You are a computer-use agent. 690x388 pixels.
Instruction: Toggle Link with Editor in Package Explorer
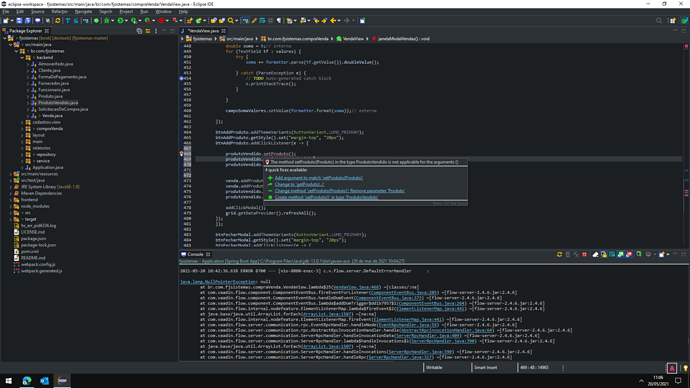[x=147, y=31]
